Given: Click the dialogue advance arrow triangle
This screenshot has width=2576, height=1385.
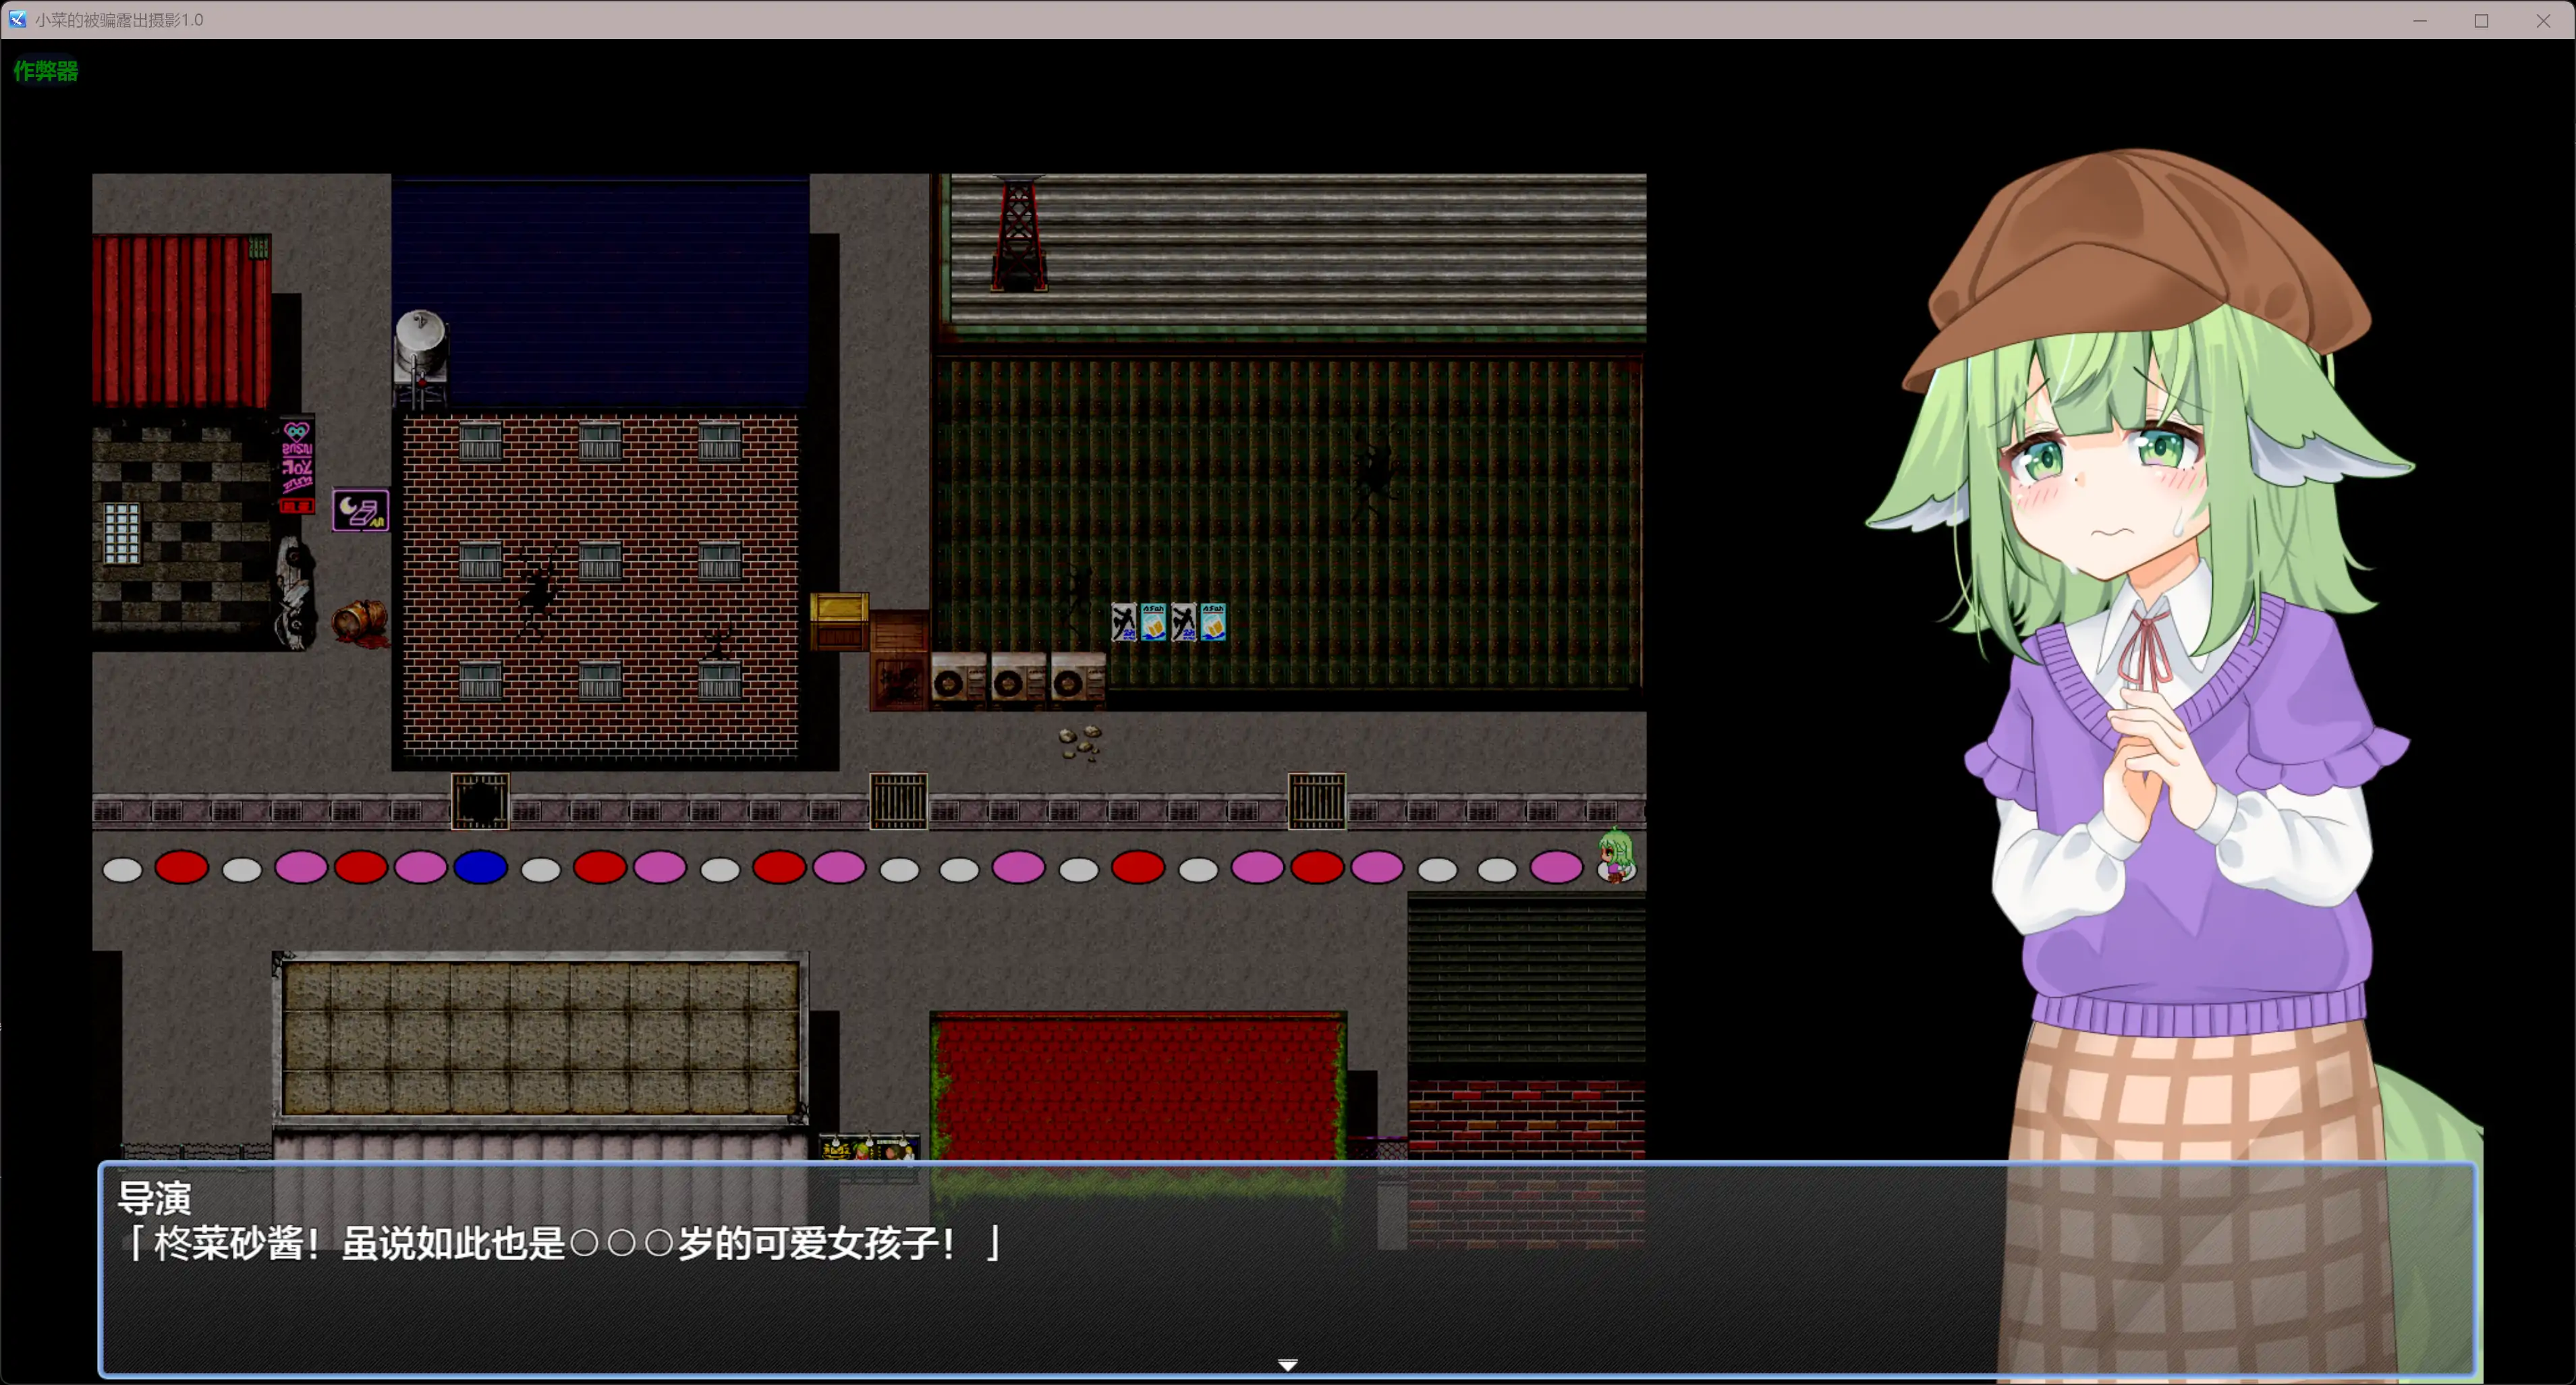Looking at the screenshot, I should [1288, 1364].
